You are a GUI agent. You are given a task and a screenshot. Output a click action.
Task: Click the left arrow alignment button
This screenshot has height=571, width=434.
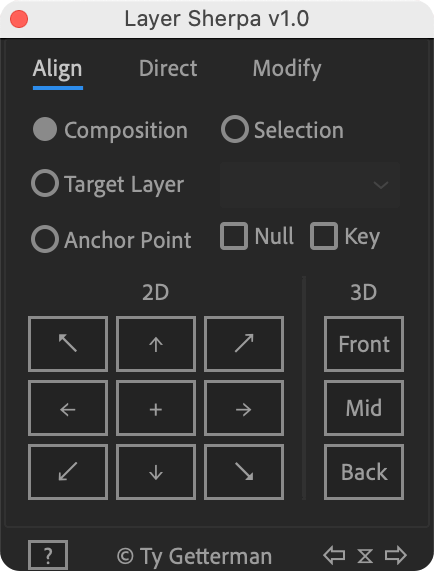click(x=68, y=408)
